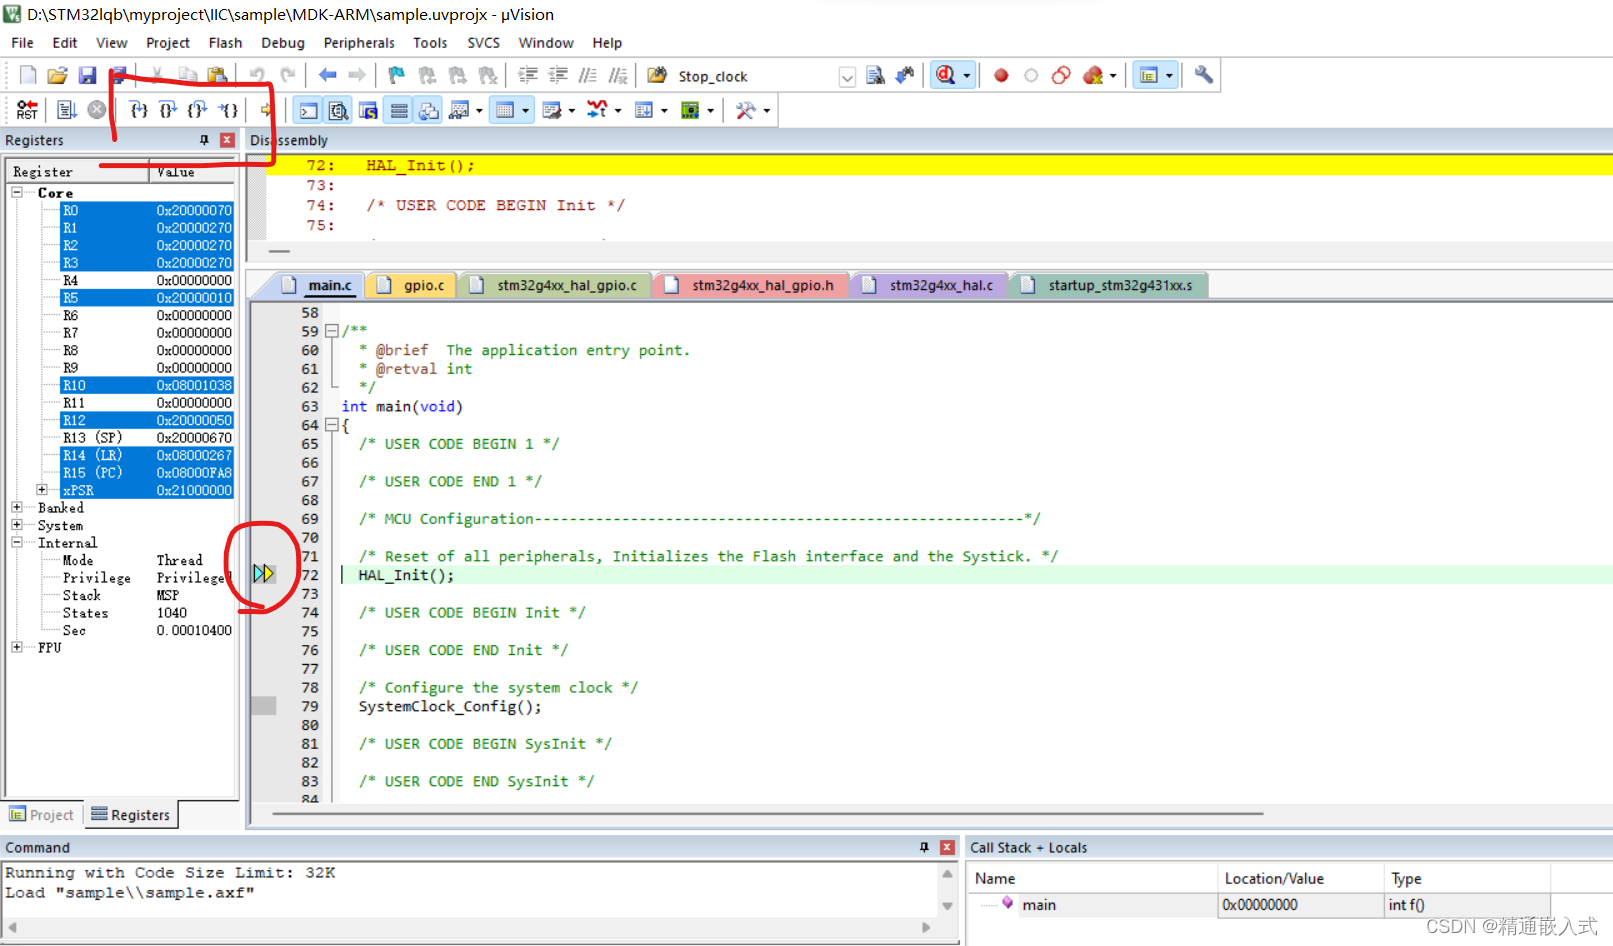
Task: Click the Find icon beside the search combo
Action: point(875,75)
